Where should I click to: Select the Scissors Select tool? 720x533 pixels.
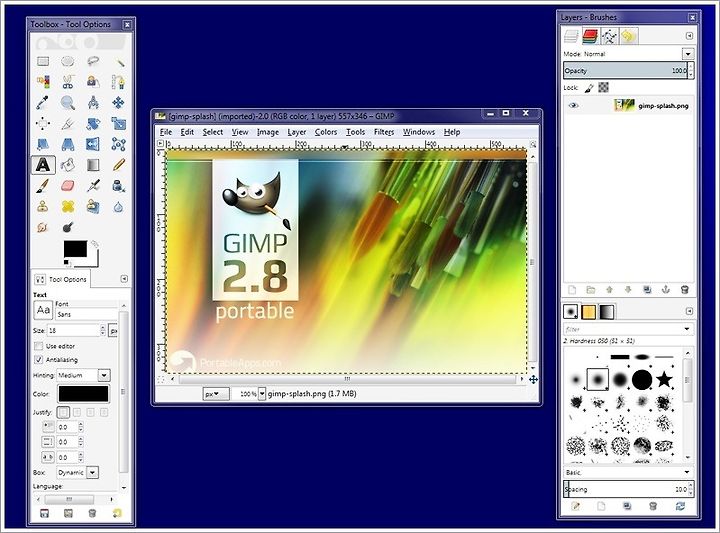68,82
